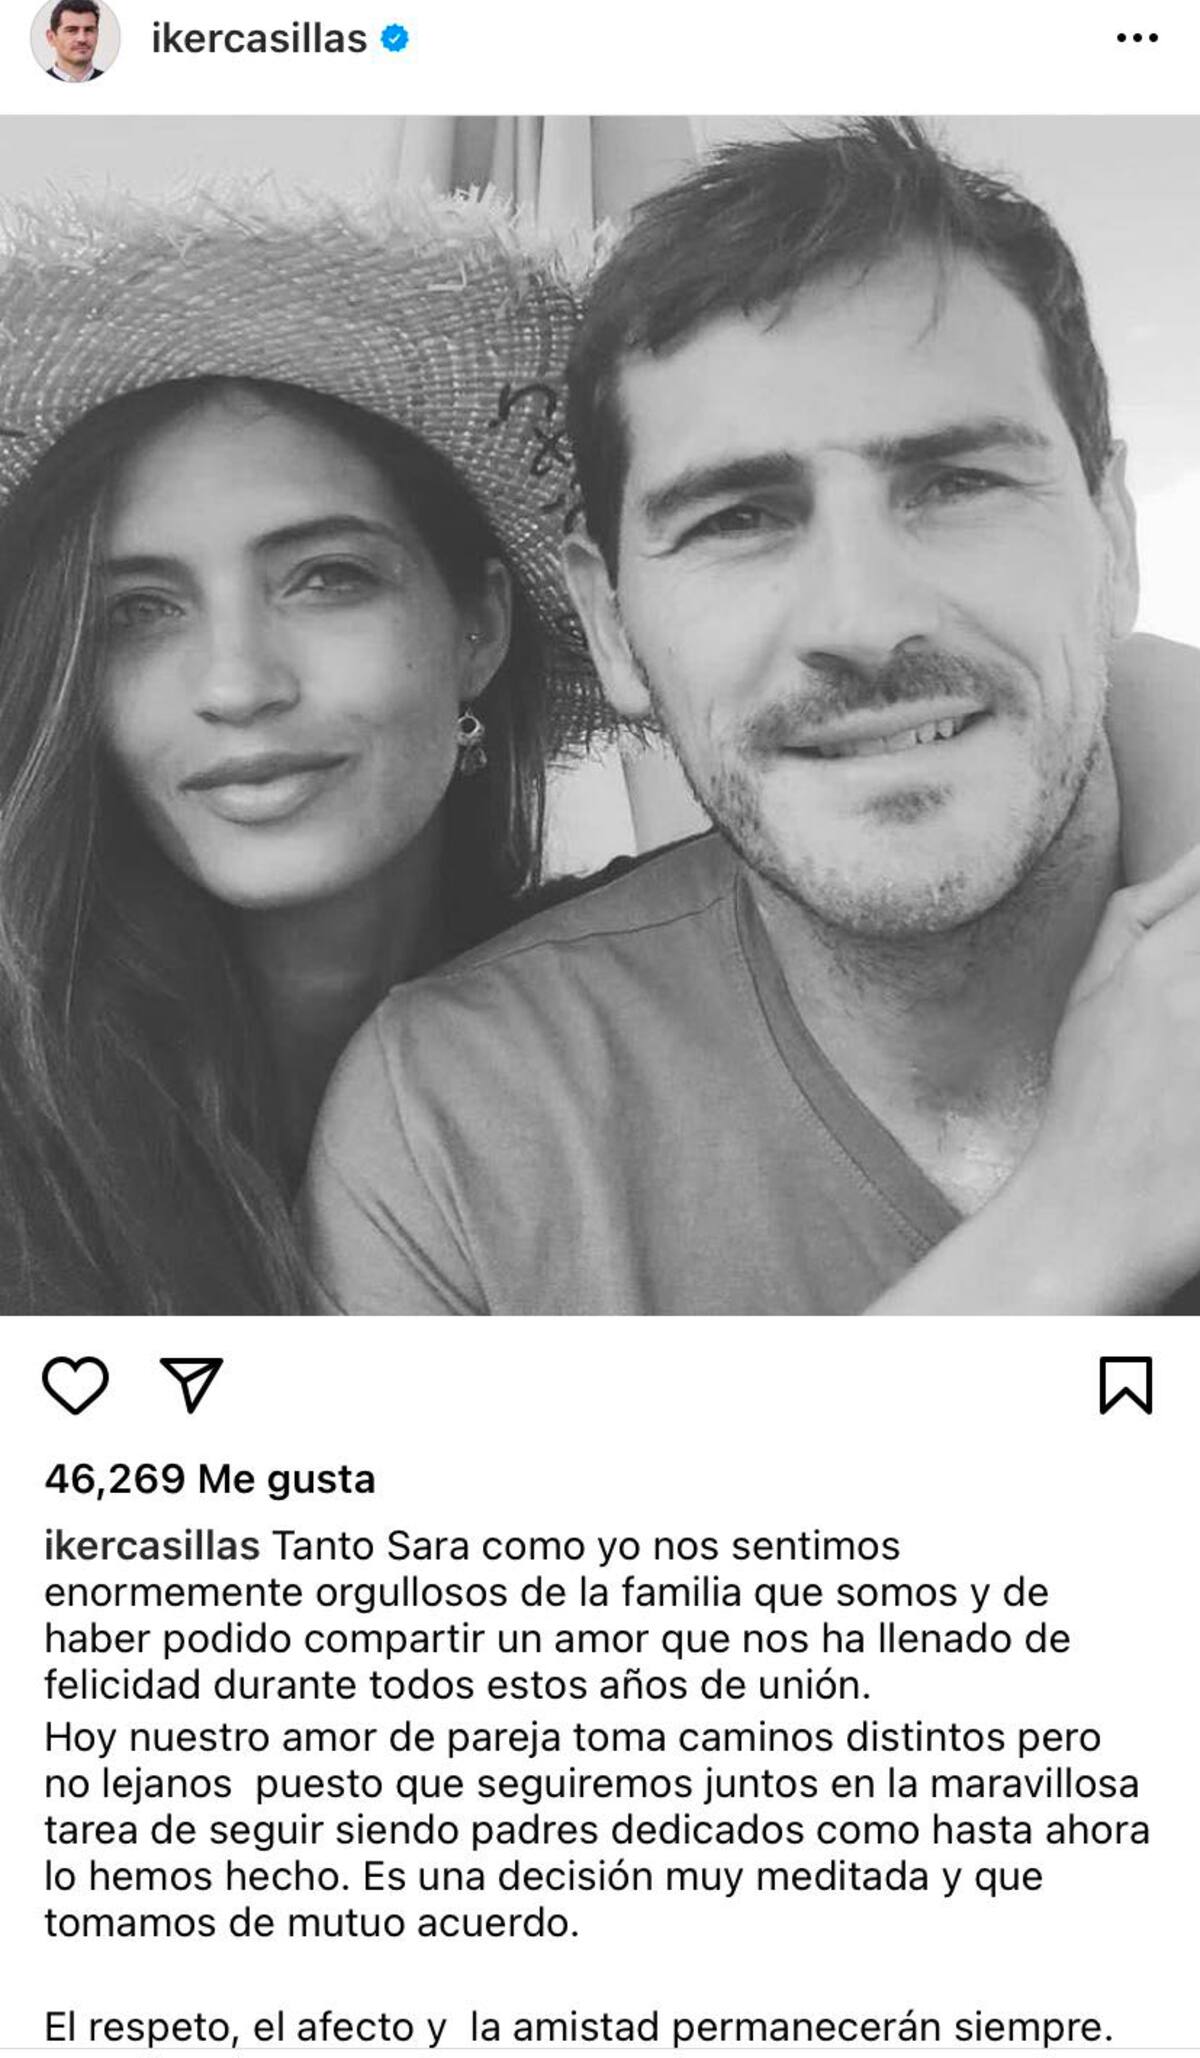Click the paragraph beginning Hoy nuestro amor
This screenshot has height=2058, width=1200.
597,1830
